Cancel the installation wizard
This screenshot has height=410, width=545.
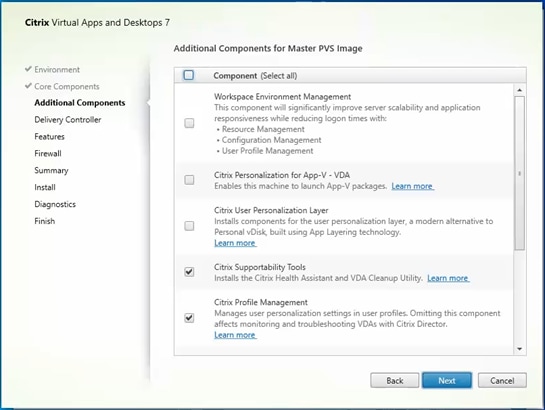point(502,380)
